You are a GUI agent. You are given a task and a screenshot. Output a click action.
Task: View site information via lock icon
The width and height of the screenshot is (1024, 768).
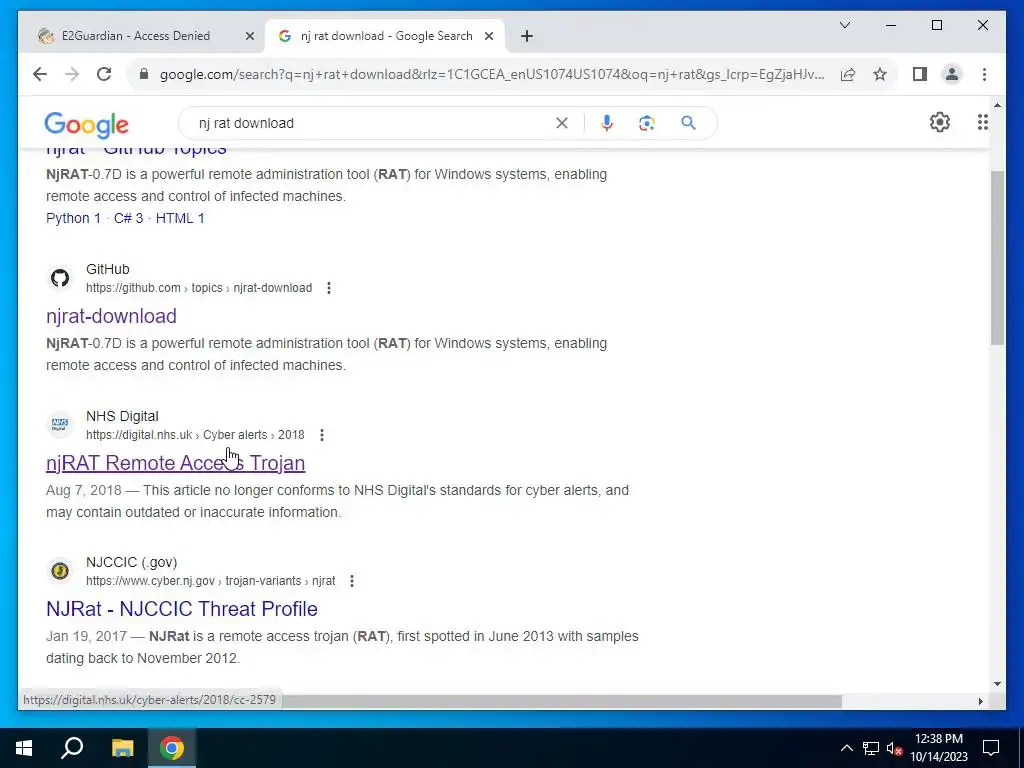pyautogui.click(x=144, y=74)
